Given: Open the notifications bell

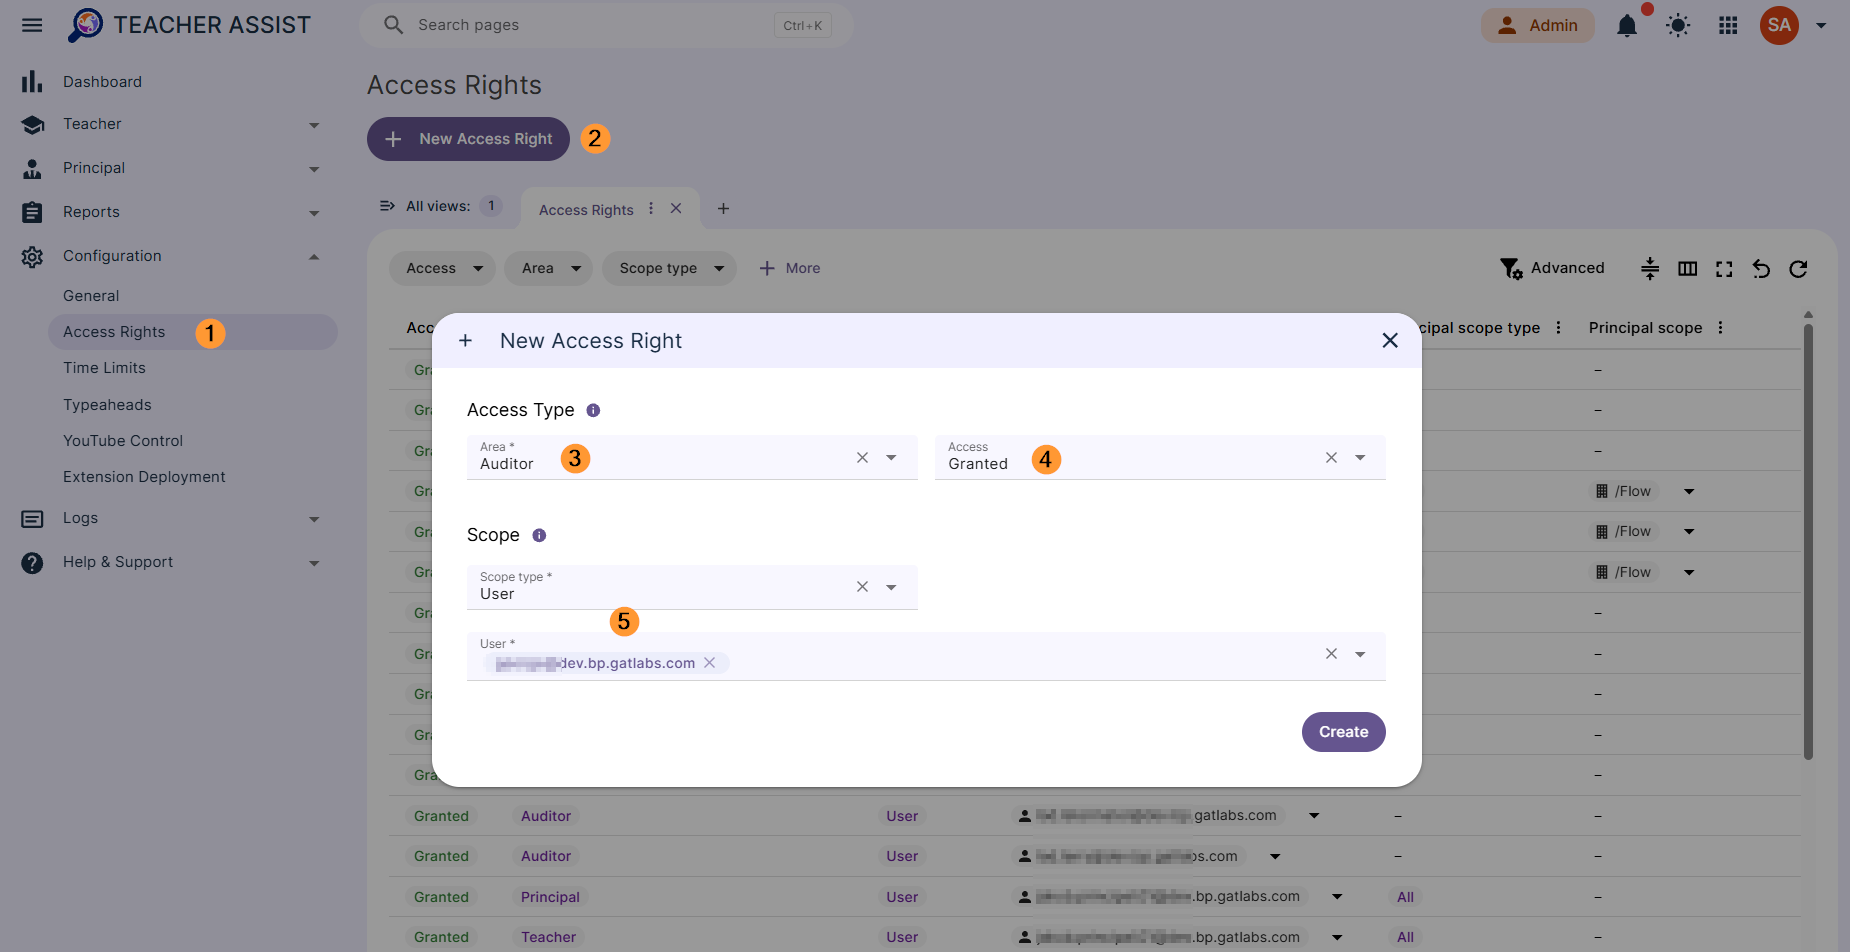Looking at the screenshot, I should (x=1627, y=25).
